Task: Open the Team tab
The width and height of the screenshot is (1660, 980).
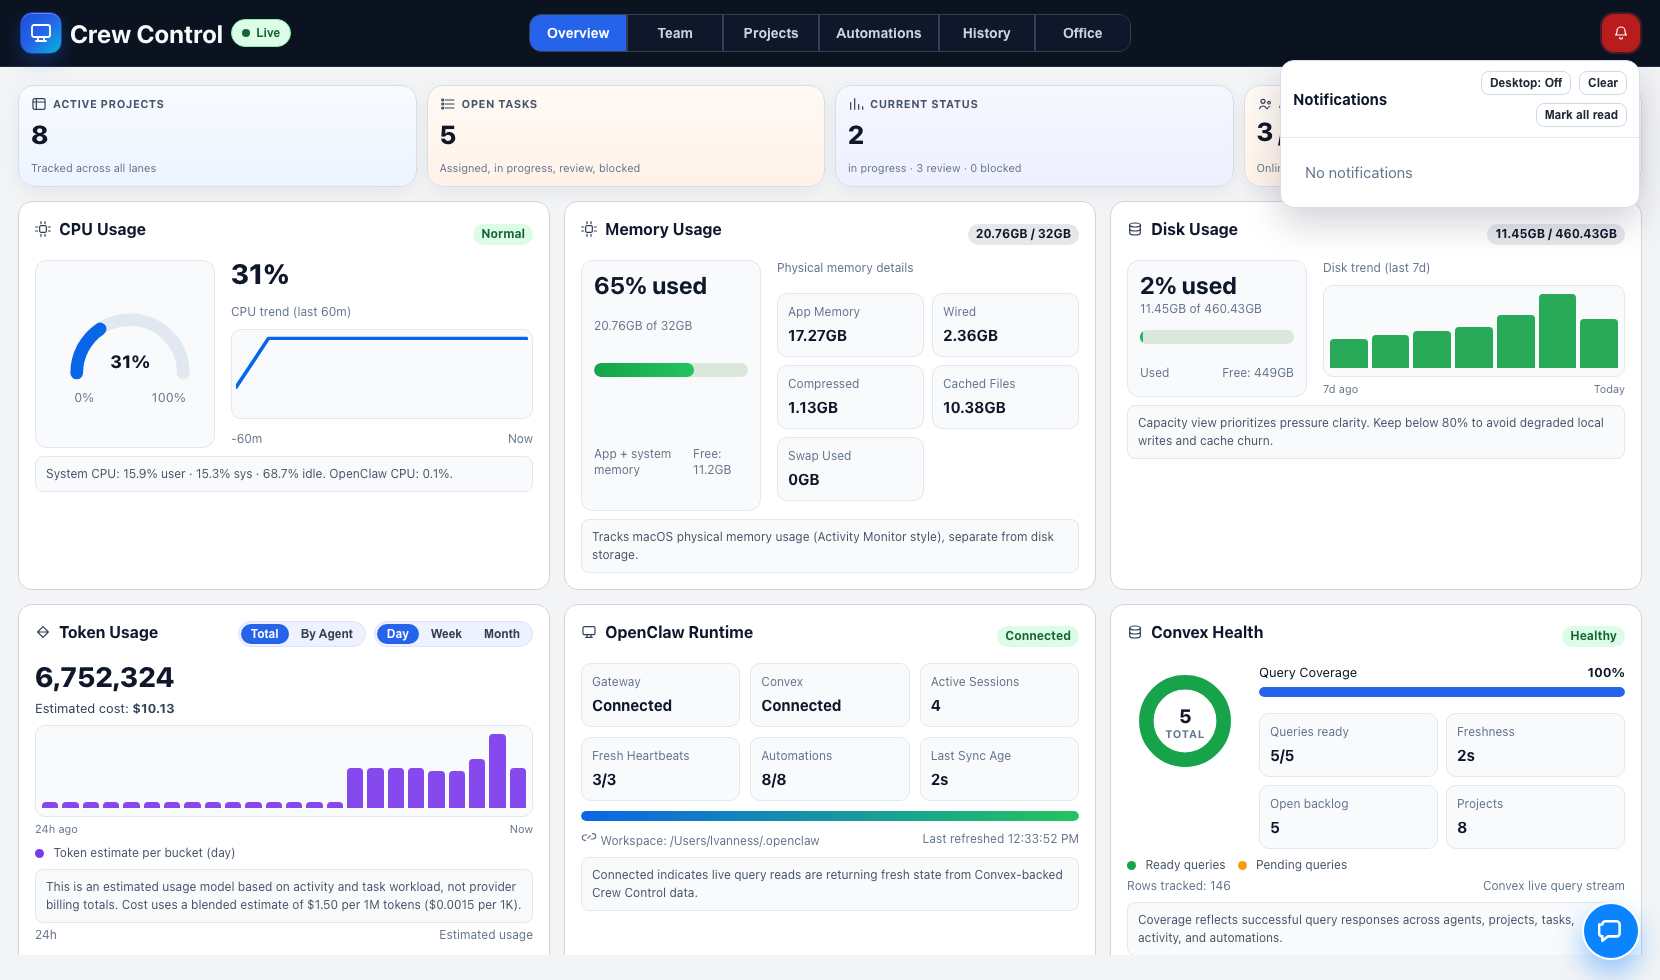Action: pos(675,33)
